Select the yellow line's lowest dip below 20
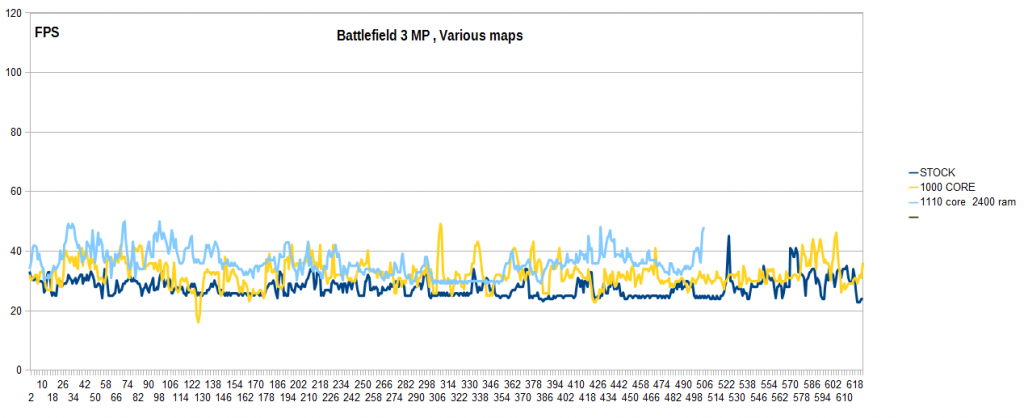Image resolution: width=1024 pixels, height=418 pixels. point(198,321)
